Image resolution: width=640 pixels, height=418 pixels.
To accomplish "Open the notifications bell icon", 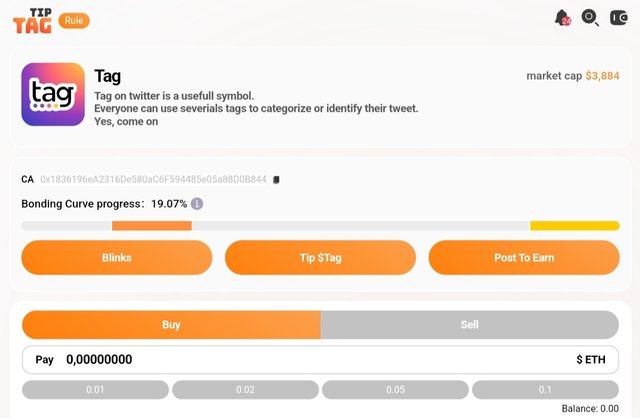I will click(x=562, y=18).
